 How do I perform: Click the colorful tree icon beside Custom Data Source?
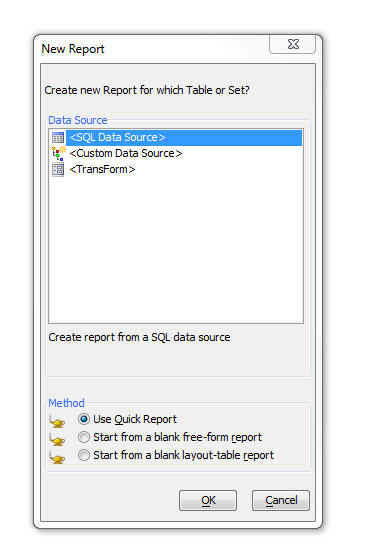click(58, 153)
